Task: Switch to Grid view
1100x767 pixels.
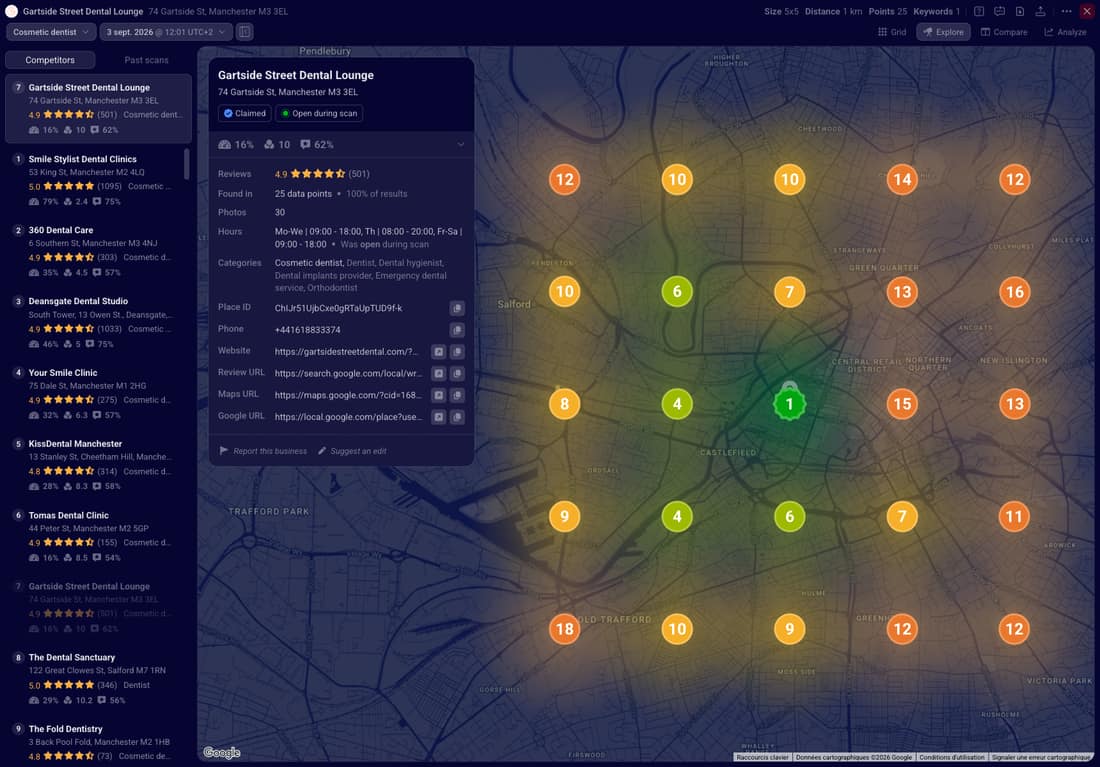Action: click(x=892, y=32)
